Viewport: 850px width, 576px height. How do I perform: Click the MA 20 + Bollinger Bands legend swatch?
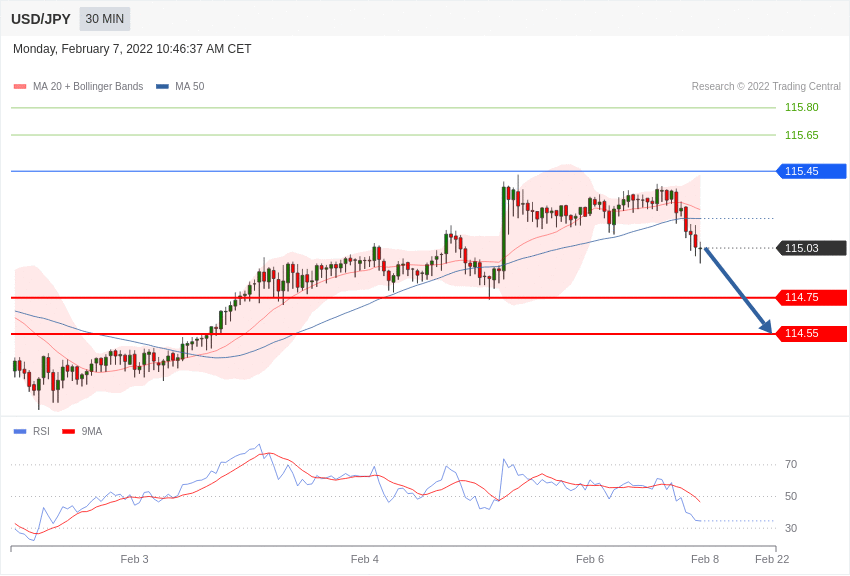pyautogui.click(x=20, y=87)
